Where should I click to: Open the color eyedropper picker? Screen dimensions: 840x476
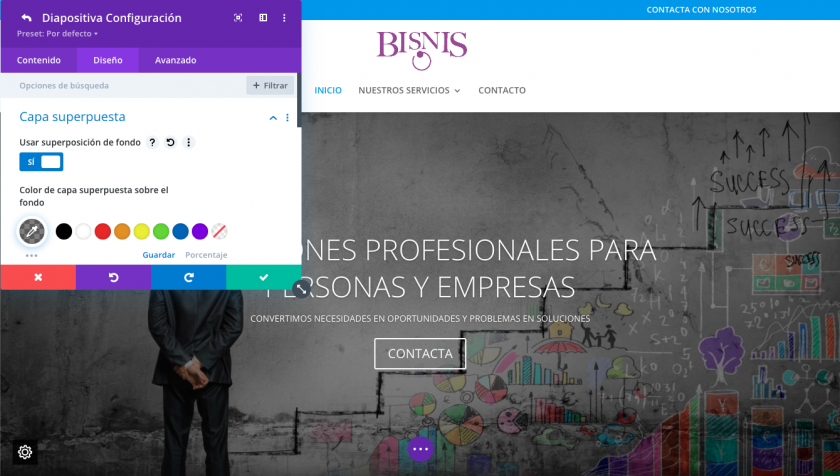click(32, 231)
